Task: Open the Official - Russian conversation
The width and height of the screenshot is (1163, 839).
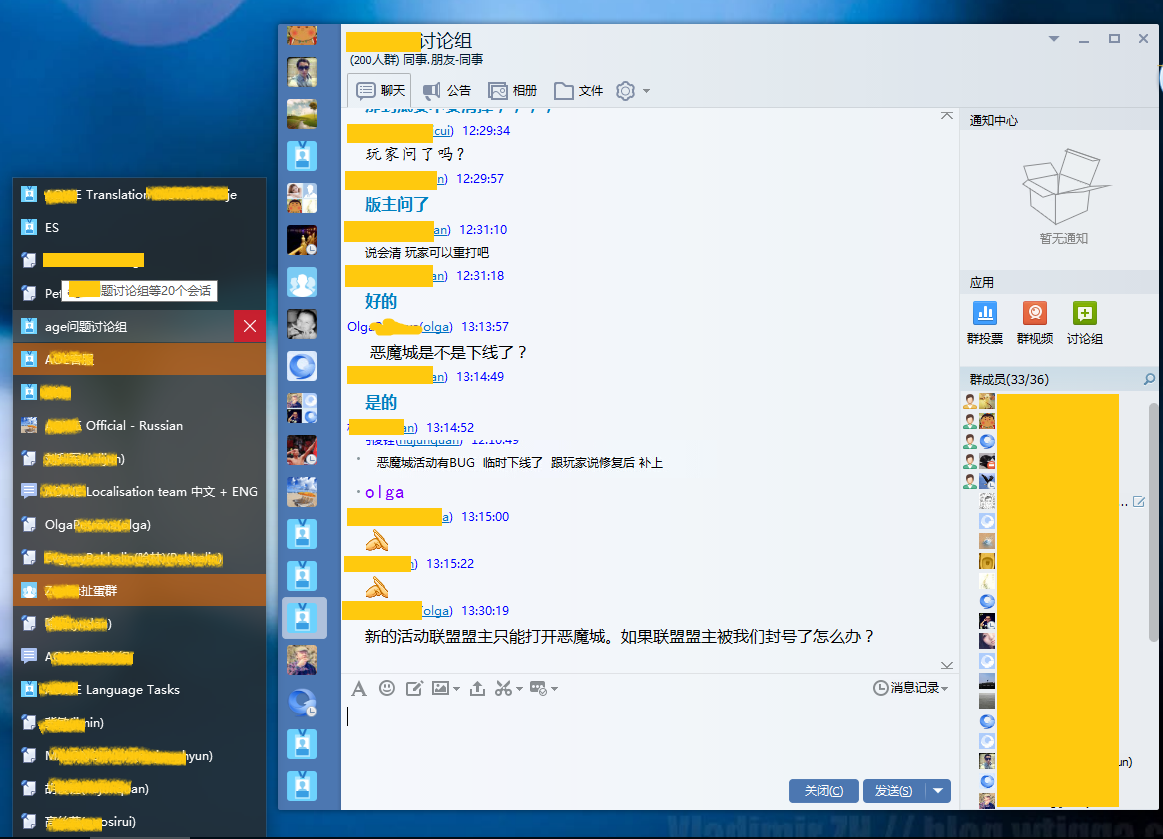Action: (x=139, y=426)
